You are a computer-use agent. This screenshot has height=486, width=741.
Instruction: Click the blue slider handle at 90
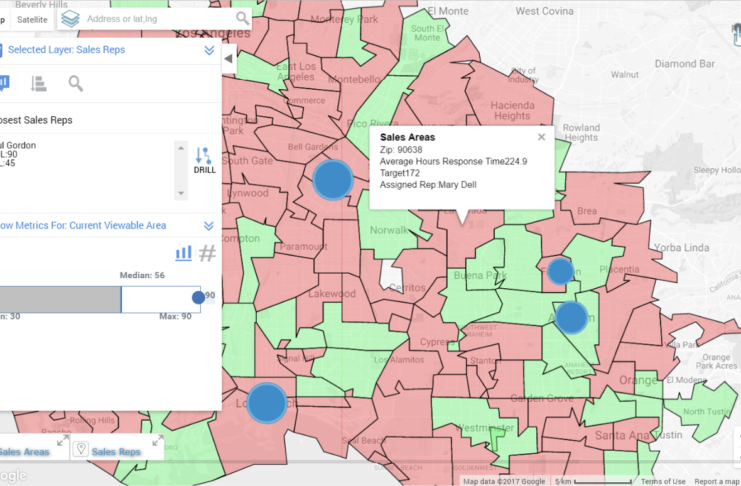198,297
